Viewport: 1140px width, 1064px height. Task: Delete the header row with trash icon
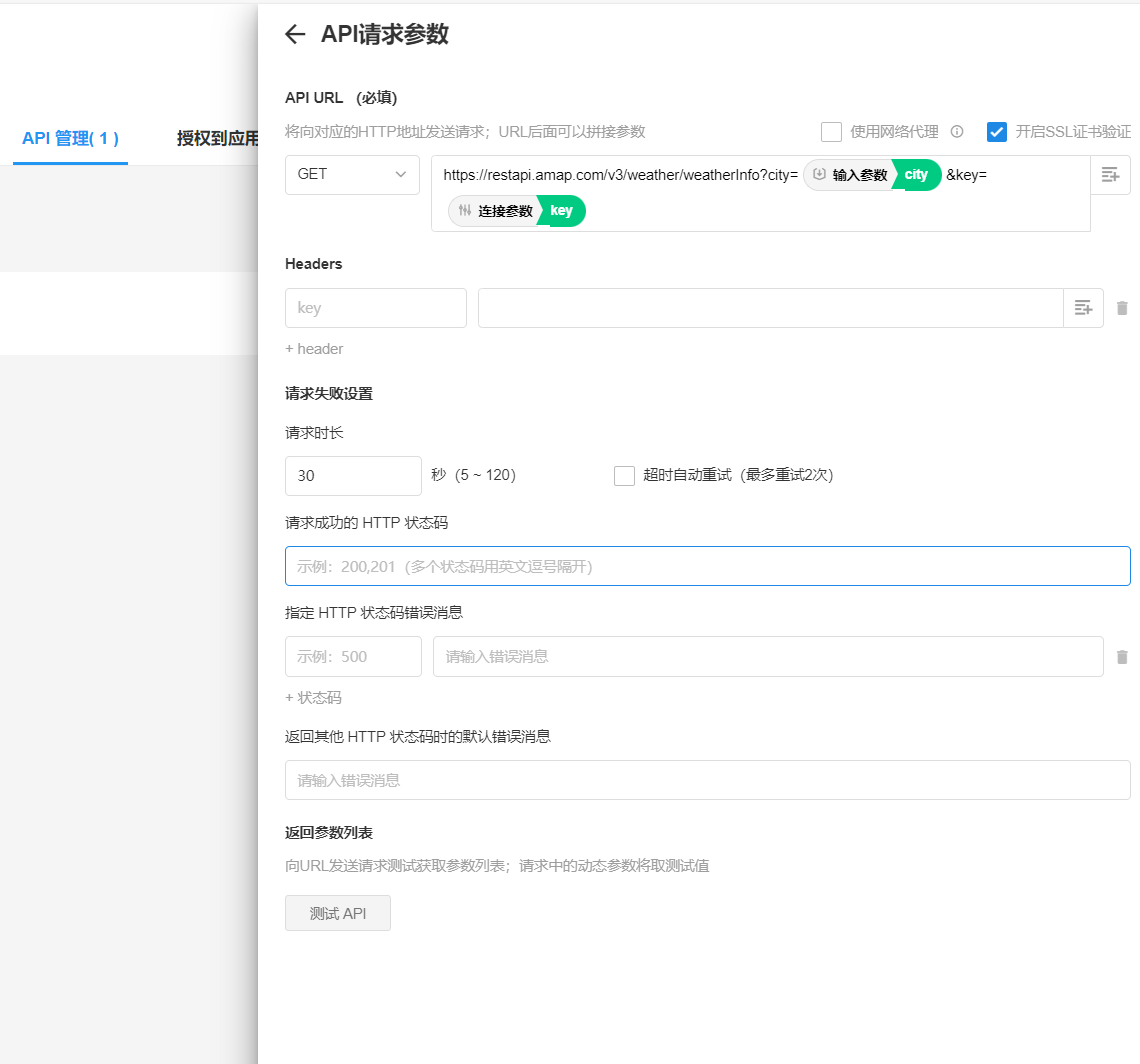[x=1122, y=308]
